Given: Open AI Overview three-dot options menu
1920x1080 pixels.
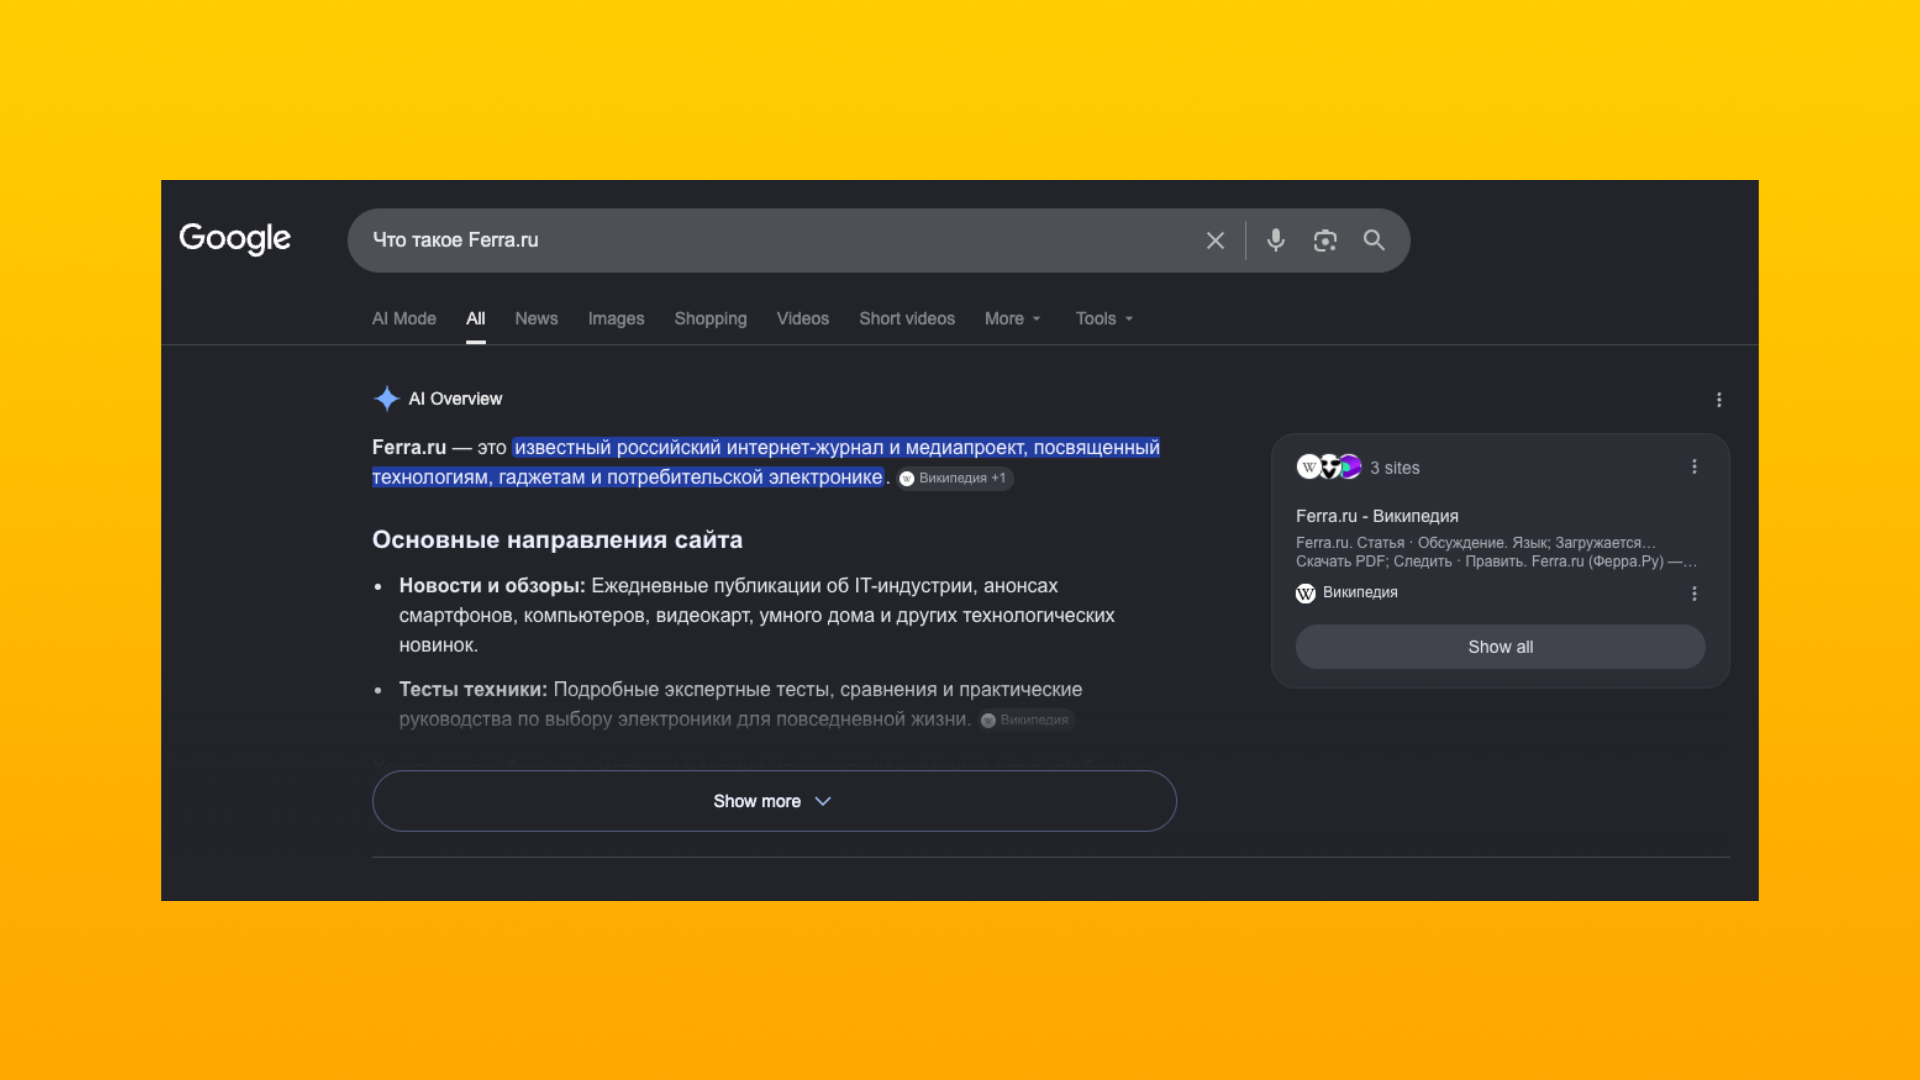Looking at the screenshot, I should click(1719, 400).
